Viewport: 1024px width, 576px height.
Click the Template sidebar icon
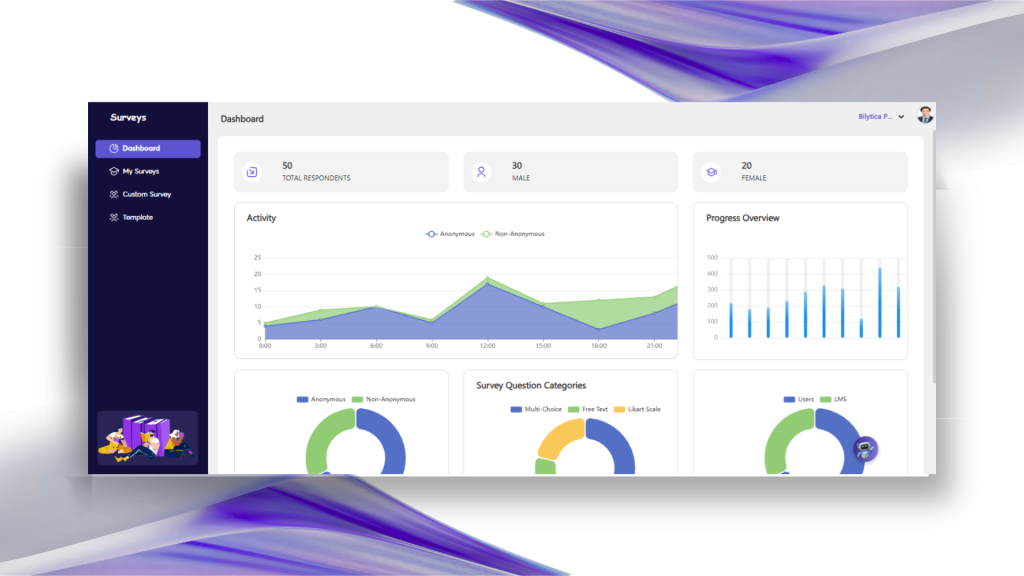pos(114,218)
